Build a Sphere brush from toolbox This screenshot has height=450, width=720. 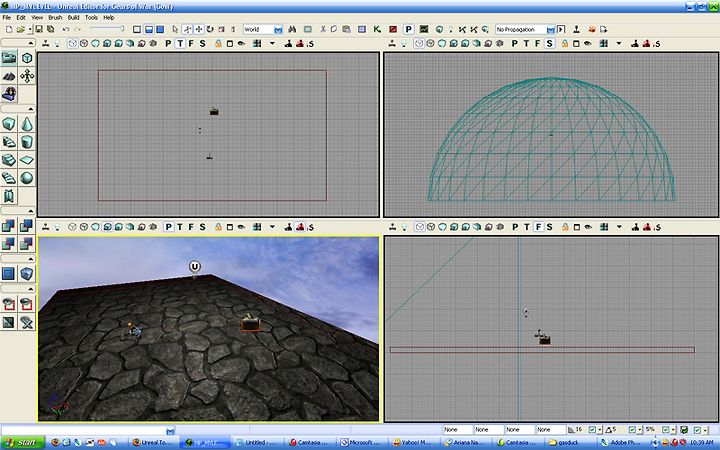[x=27, y=178]
